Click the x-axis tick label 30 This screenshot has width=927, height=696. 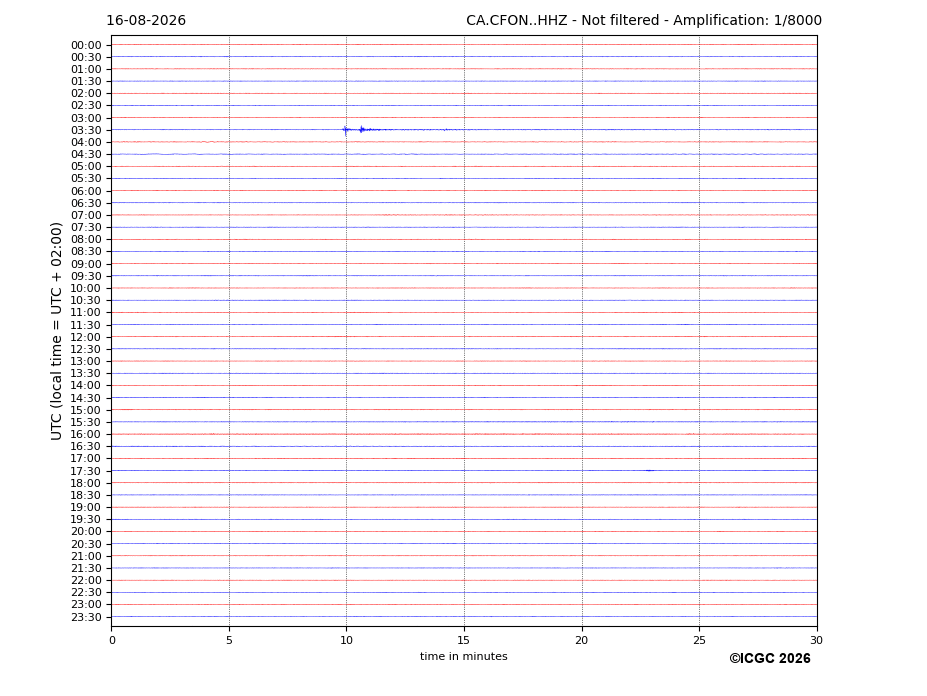pyautogui.click(x=816, y=640)
